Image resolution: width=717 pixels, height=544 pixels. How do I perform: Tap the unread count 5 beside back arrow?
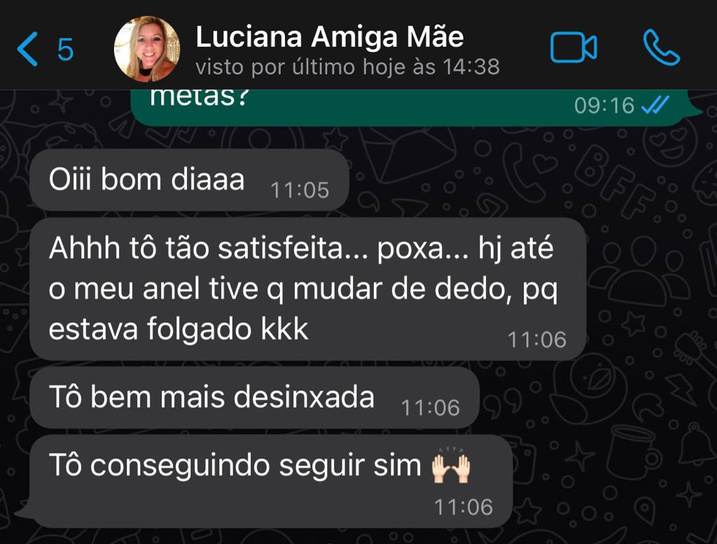65,49
